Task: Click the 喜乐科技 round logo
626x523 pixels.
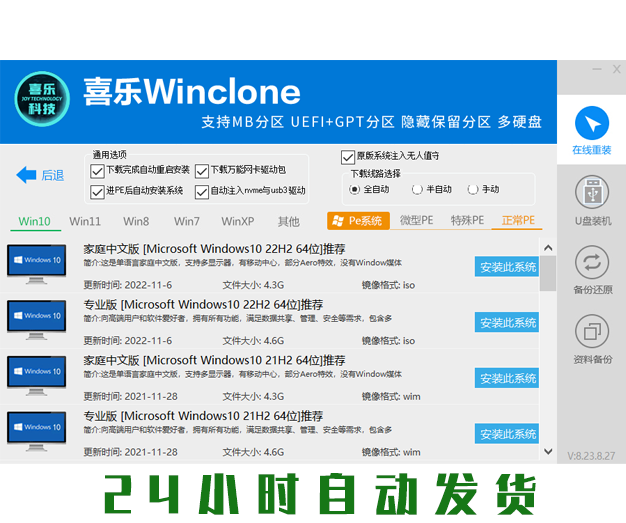Action: [42, 99]
